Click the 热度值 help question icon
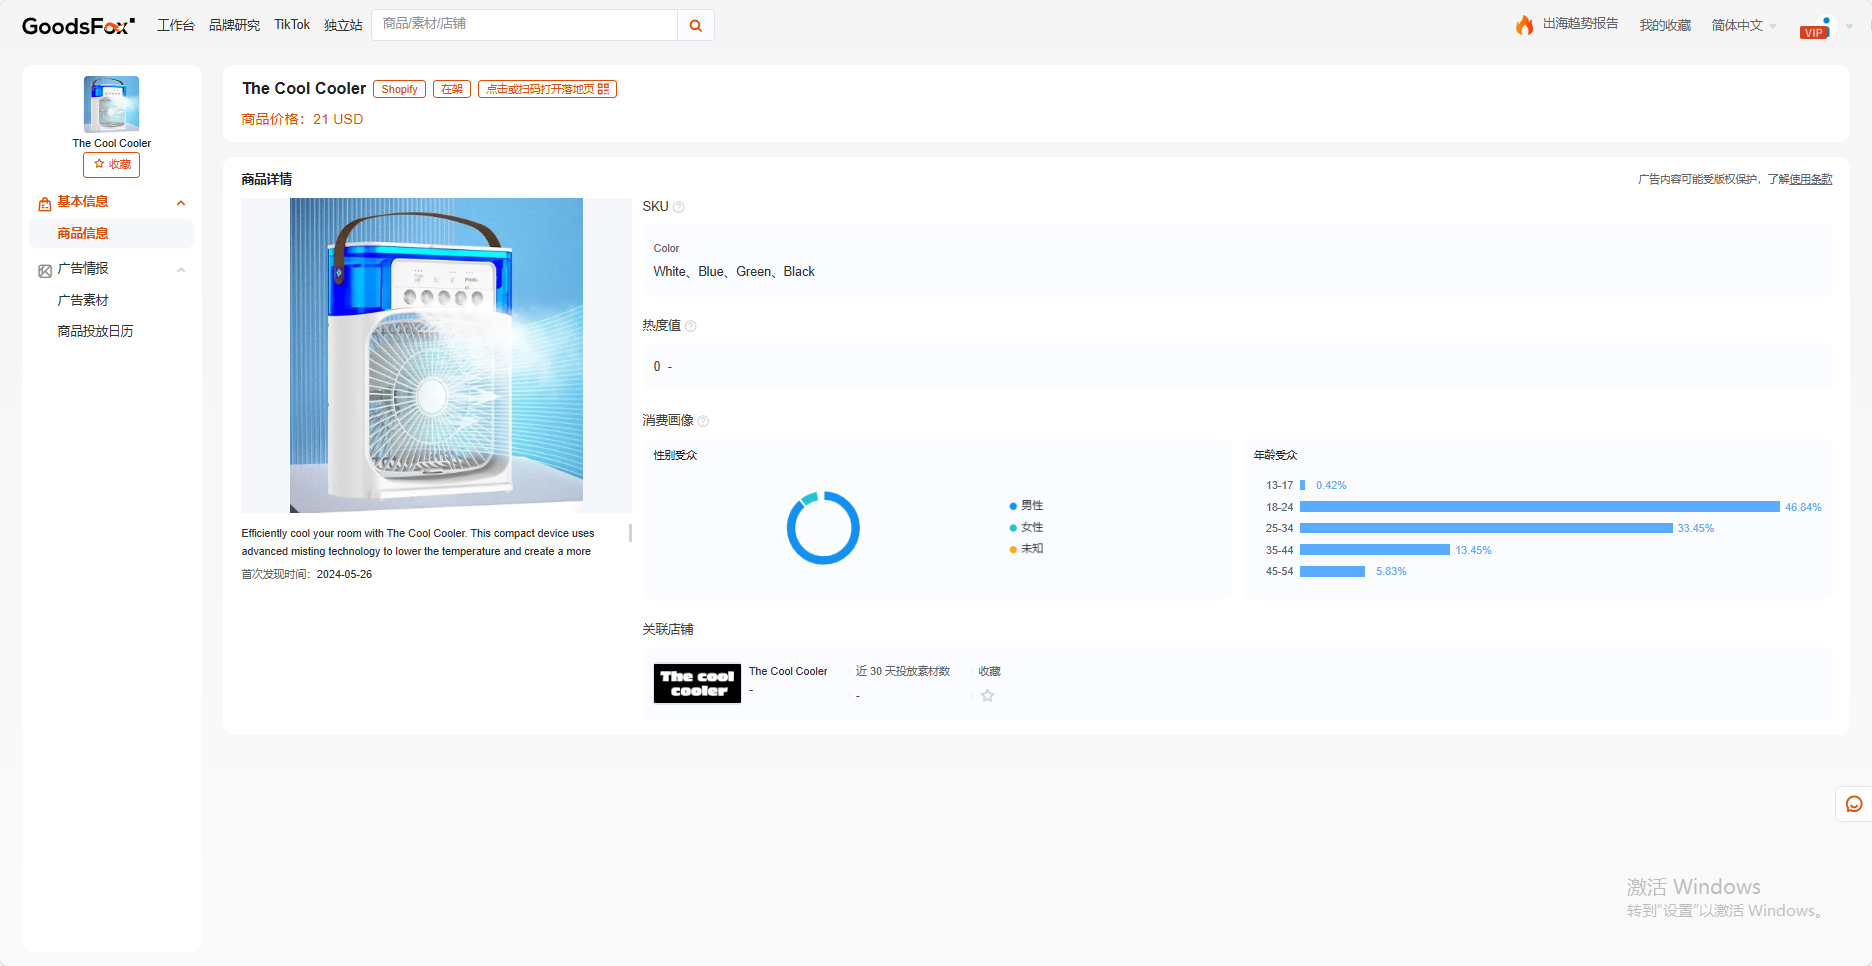 tap(691, 326)
